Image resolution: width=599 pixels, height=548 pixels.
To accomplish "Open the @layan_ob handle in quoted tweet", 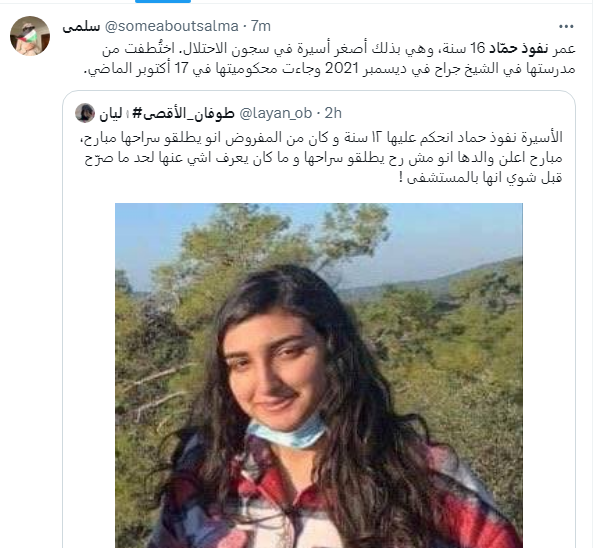I will pos(275,113).
